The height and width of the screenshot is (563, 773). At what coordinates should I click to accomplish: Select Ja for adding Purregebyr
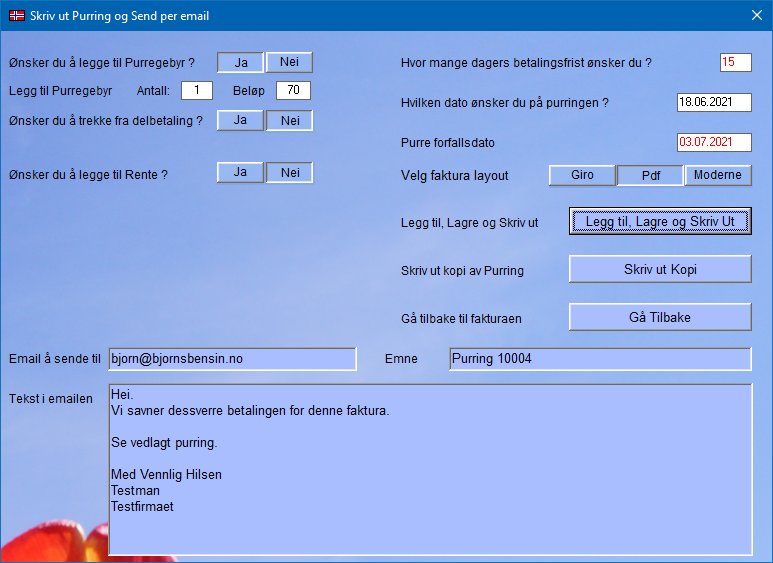point(241,63)
